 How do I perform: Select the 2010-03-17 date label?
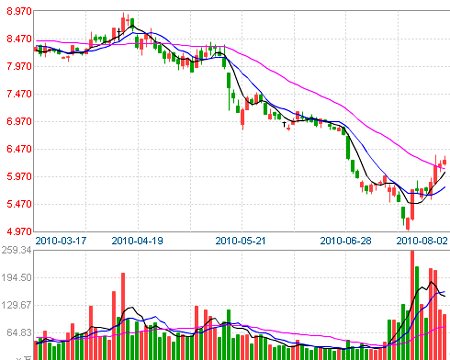click(61, 241)
